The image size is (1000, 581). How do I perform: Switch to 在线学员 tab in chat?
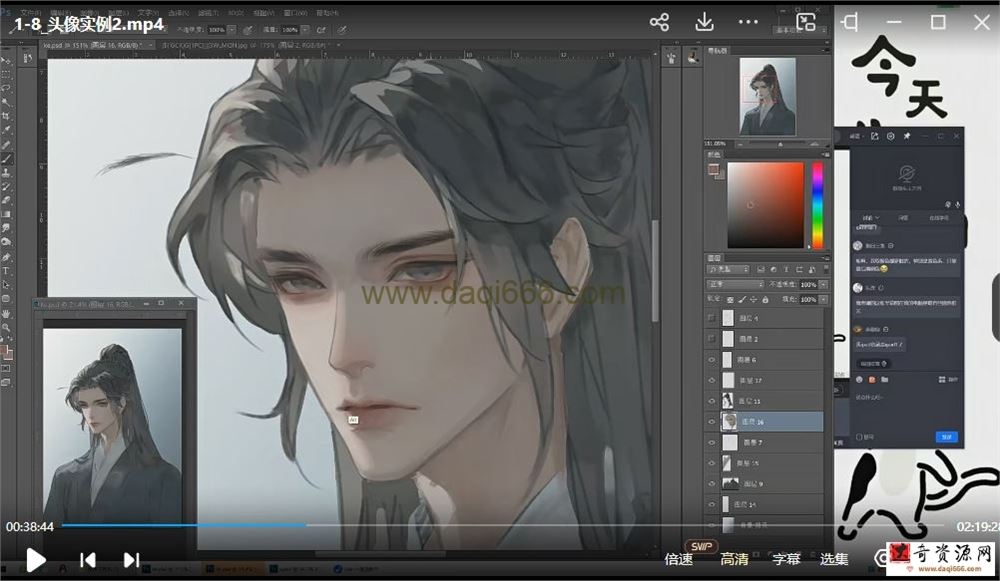tap(939, 217)
